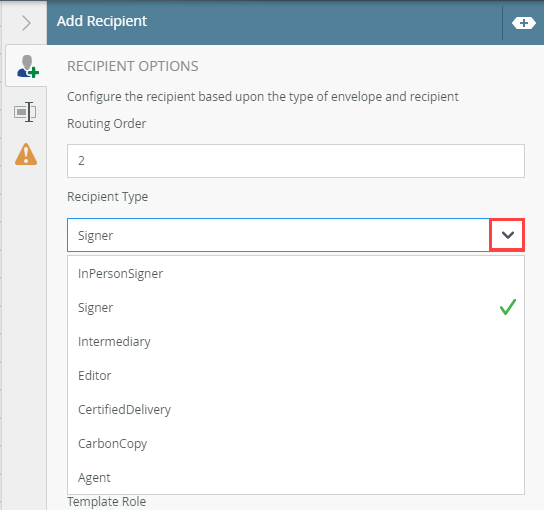This screenshot has height=510, width=544.
Task: Click the RECIPIENT OPTIONS section heading
Action: [133, 66]
